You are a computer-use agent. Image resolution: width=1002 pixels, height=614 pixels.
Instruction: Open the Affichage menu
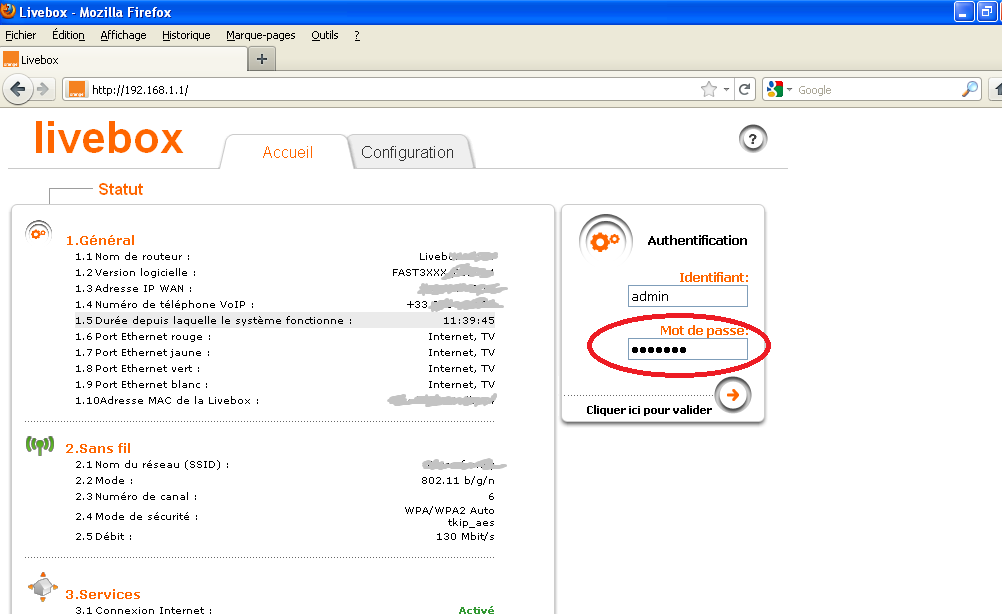123,35
